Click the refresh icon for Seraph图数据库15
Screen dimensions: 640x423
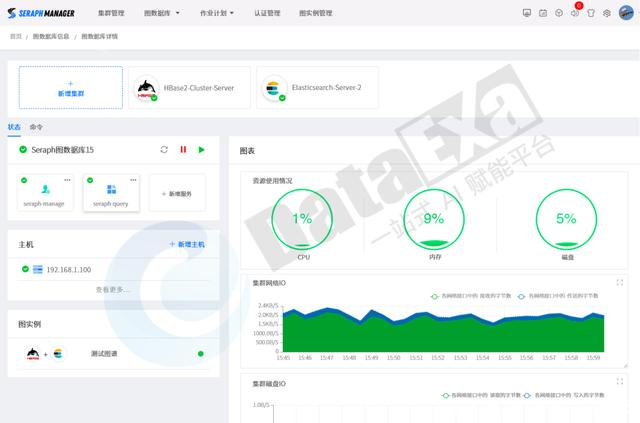164,149
